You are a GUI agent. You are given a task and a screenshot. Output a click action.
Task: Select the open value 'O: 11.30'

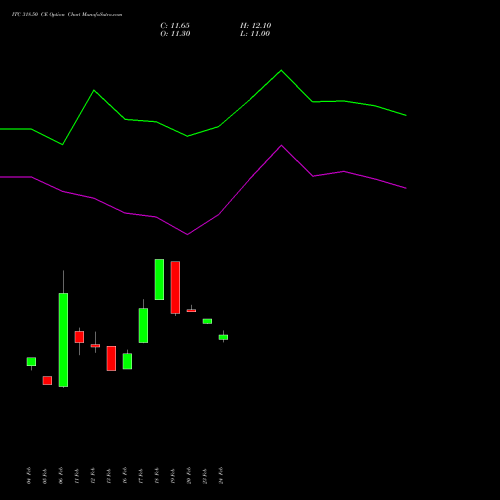click(175, 34)
